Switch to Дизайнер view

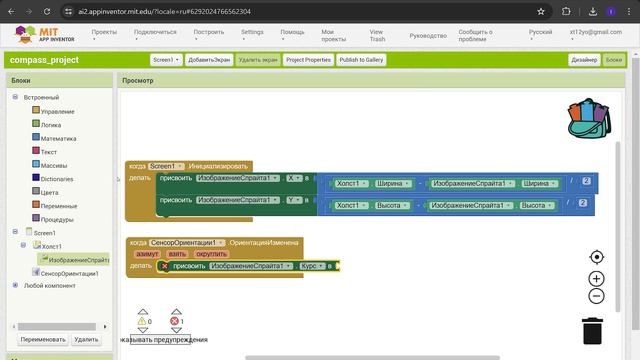(x=584, y=60)
